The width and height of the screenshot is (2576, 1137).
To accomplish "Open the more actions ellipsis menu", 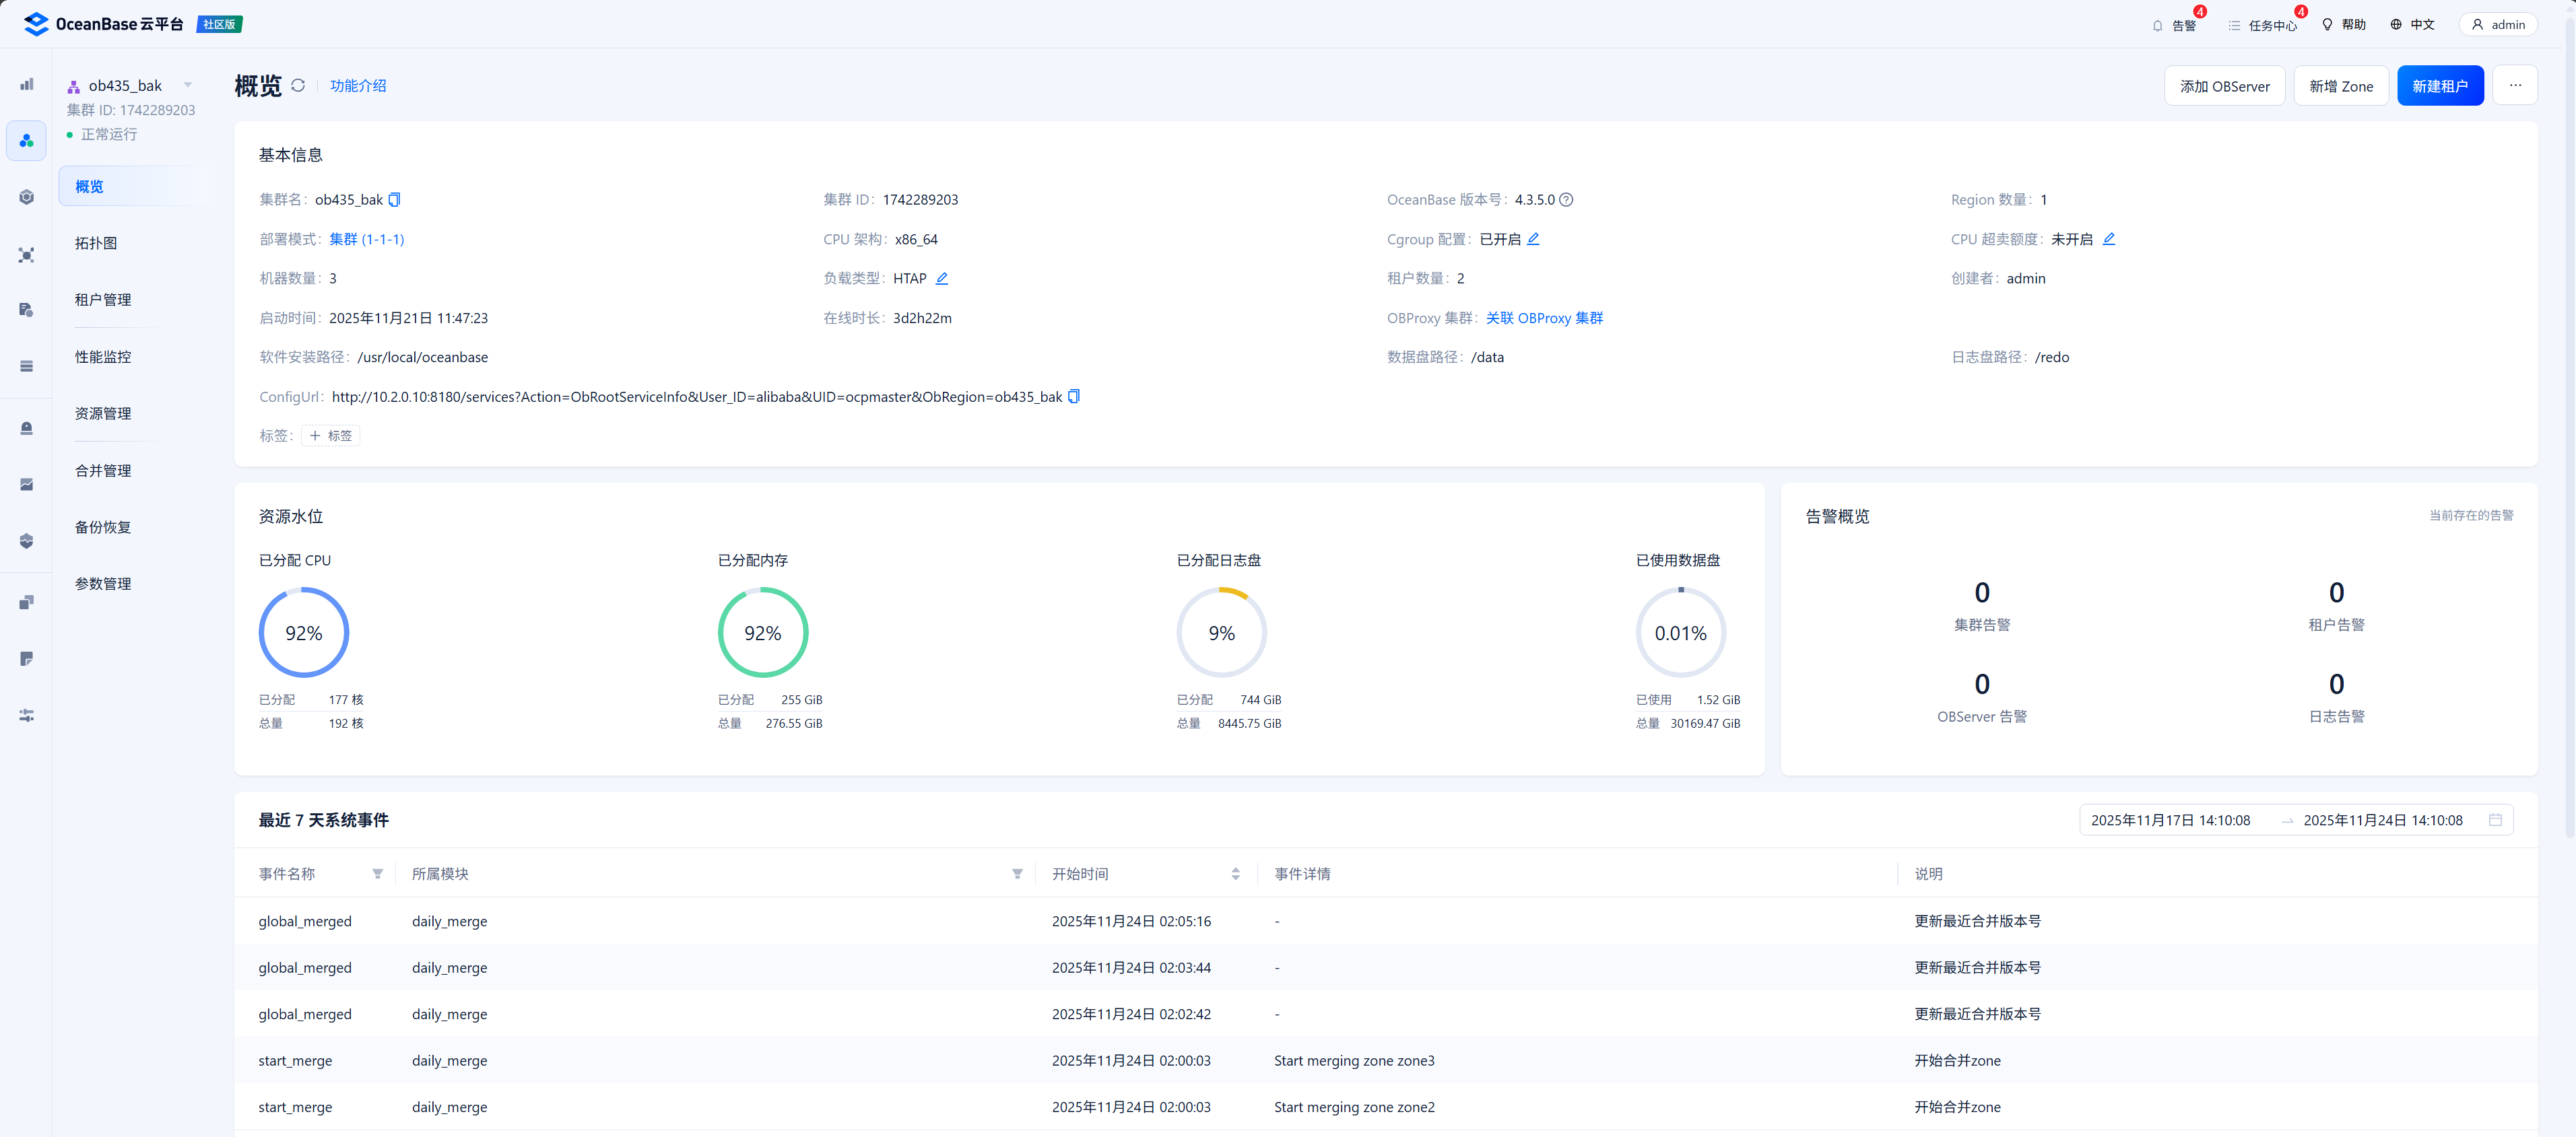I will click(x=2514, y=86).
